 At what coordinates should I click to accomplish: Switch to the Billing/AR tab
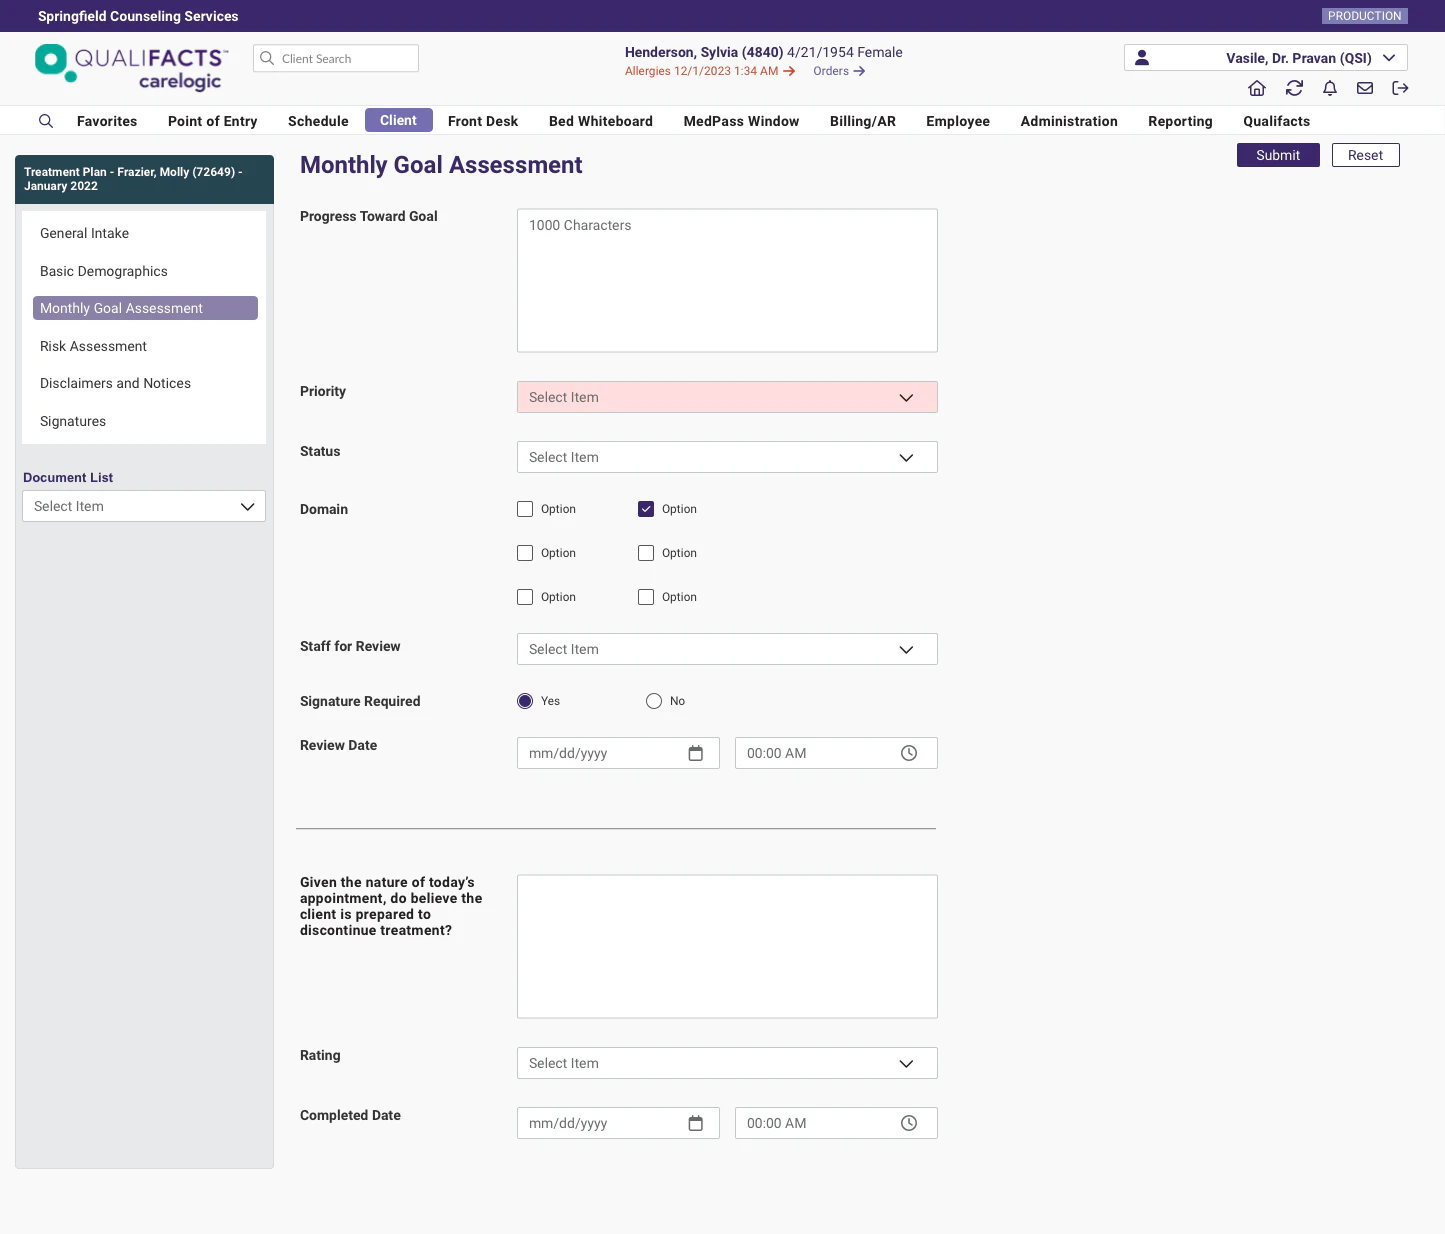point(862,121)
